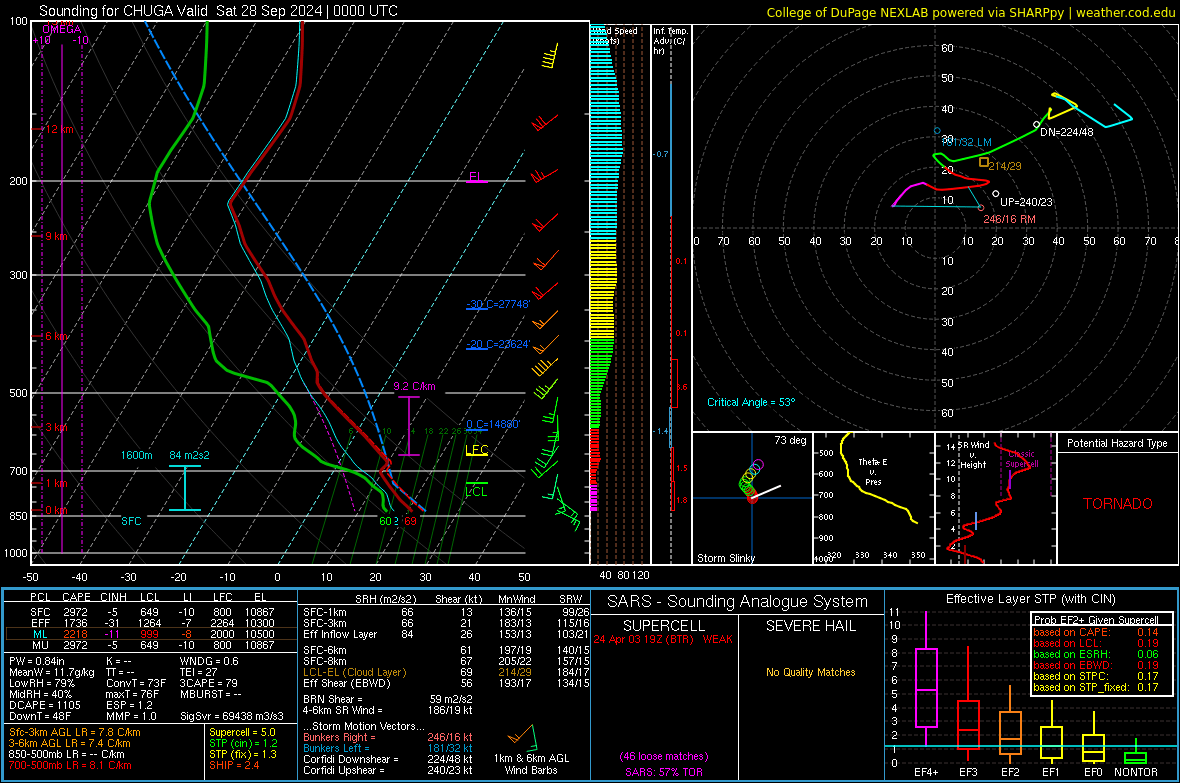Click the 'Sfc-3km AGL LR = 7.8 C/km' line
This screenshot has width=1180, height=783.
pyautogui.click(x=75, y=732)
